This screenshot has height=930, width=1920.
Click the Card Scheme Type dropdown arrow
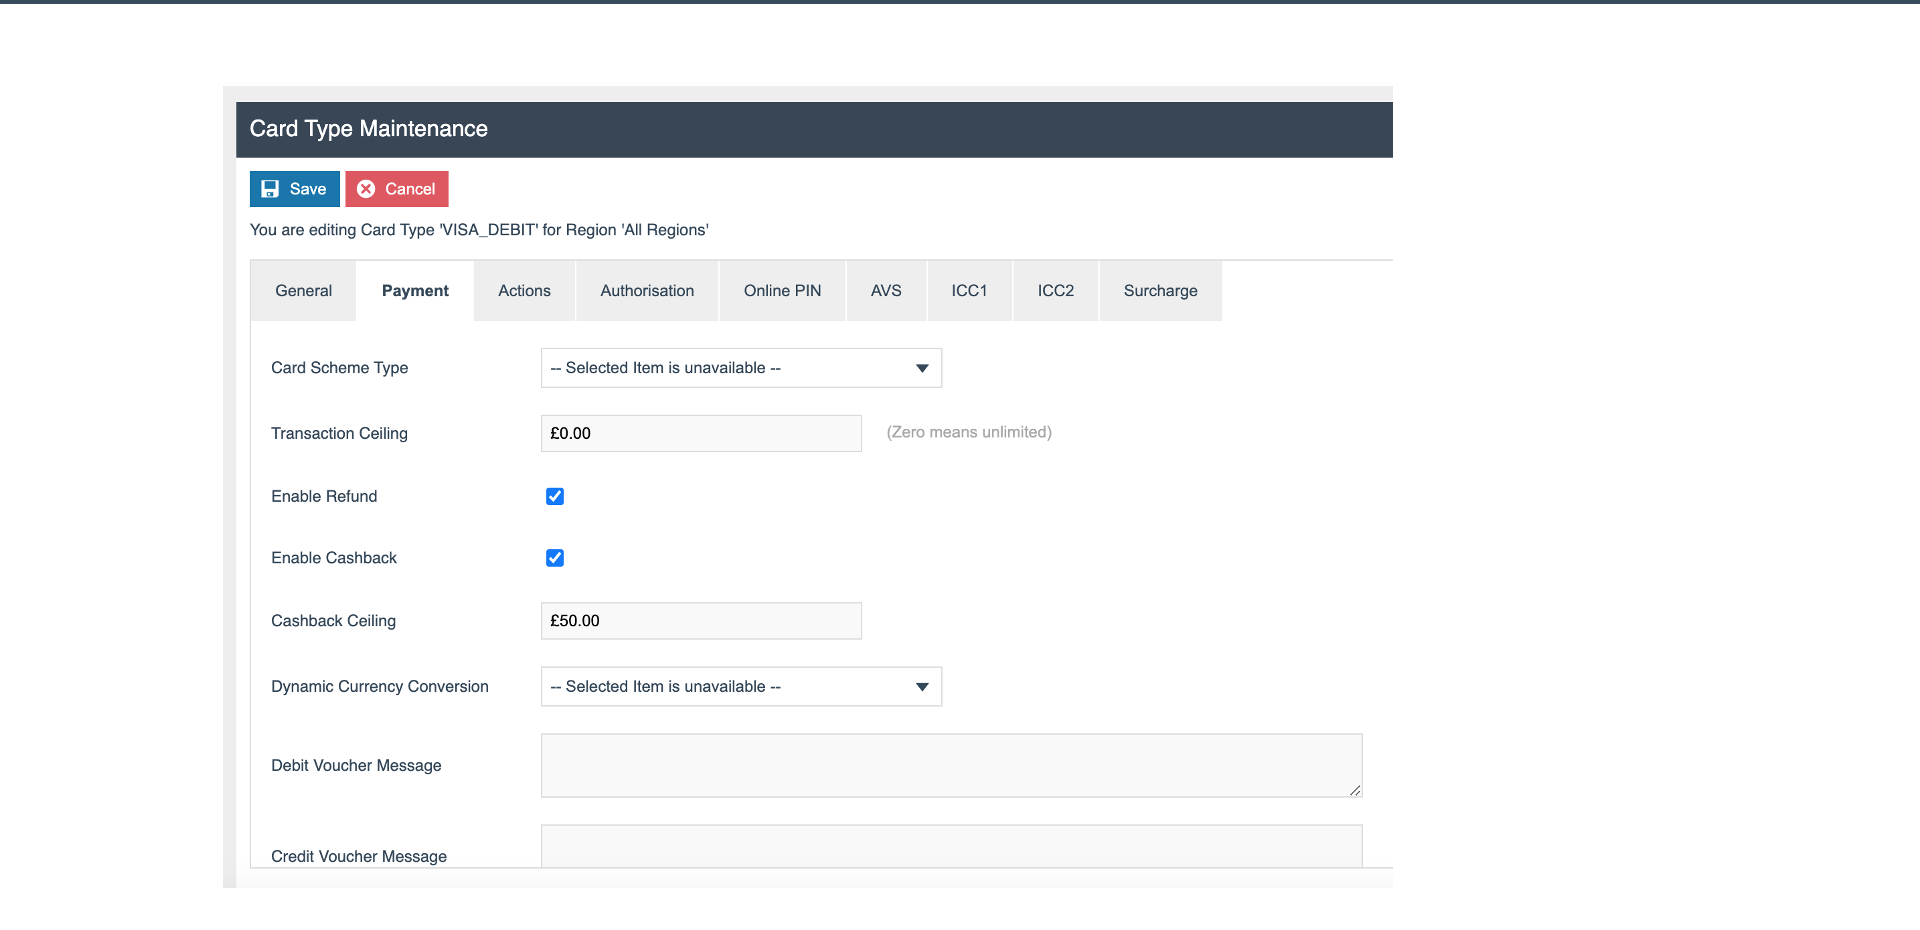(920, 368)
